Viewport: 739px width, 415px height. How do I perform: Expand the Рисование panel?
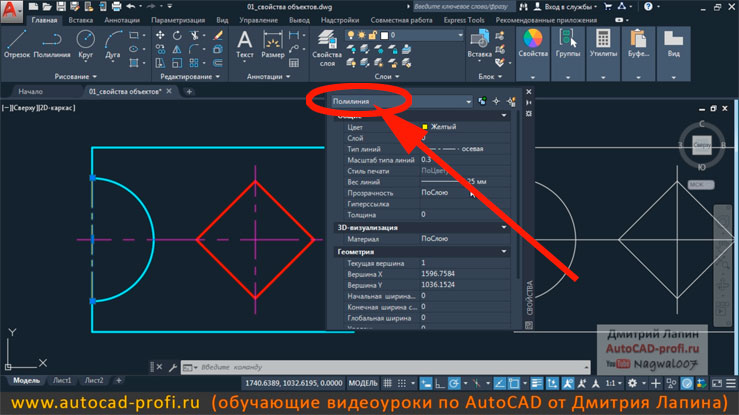[x=75, y=76]
